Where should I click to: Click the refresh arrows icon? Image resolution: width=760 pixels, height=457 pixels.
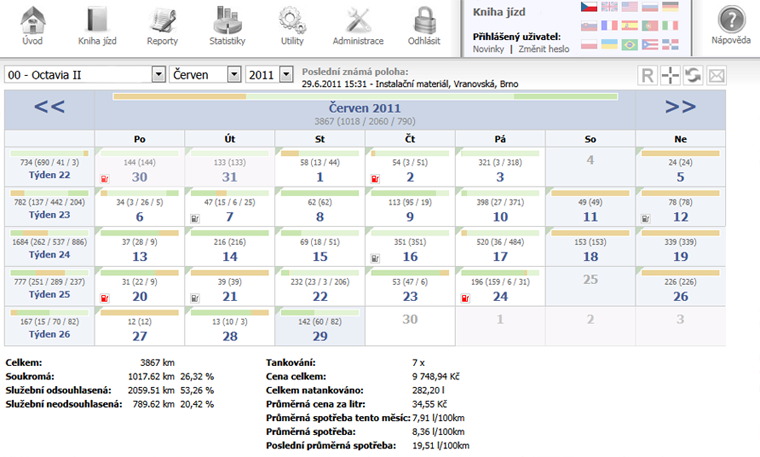[693, 75]
